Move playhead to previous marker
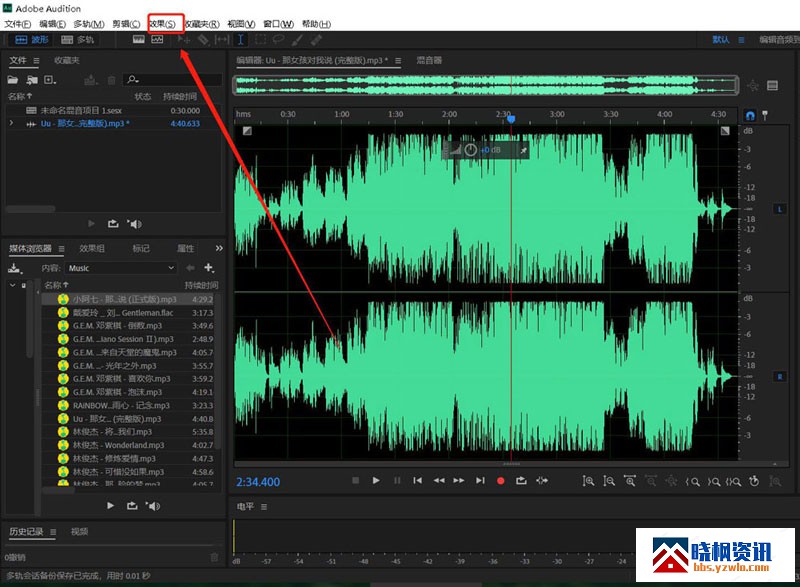 pos(417,480)
